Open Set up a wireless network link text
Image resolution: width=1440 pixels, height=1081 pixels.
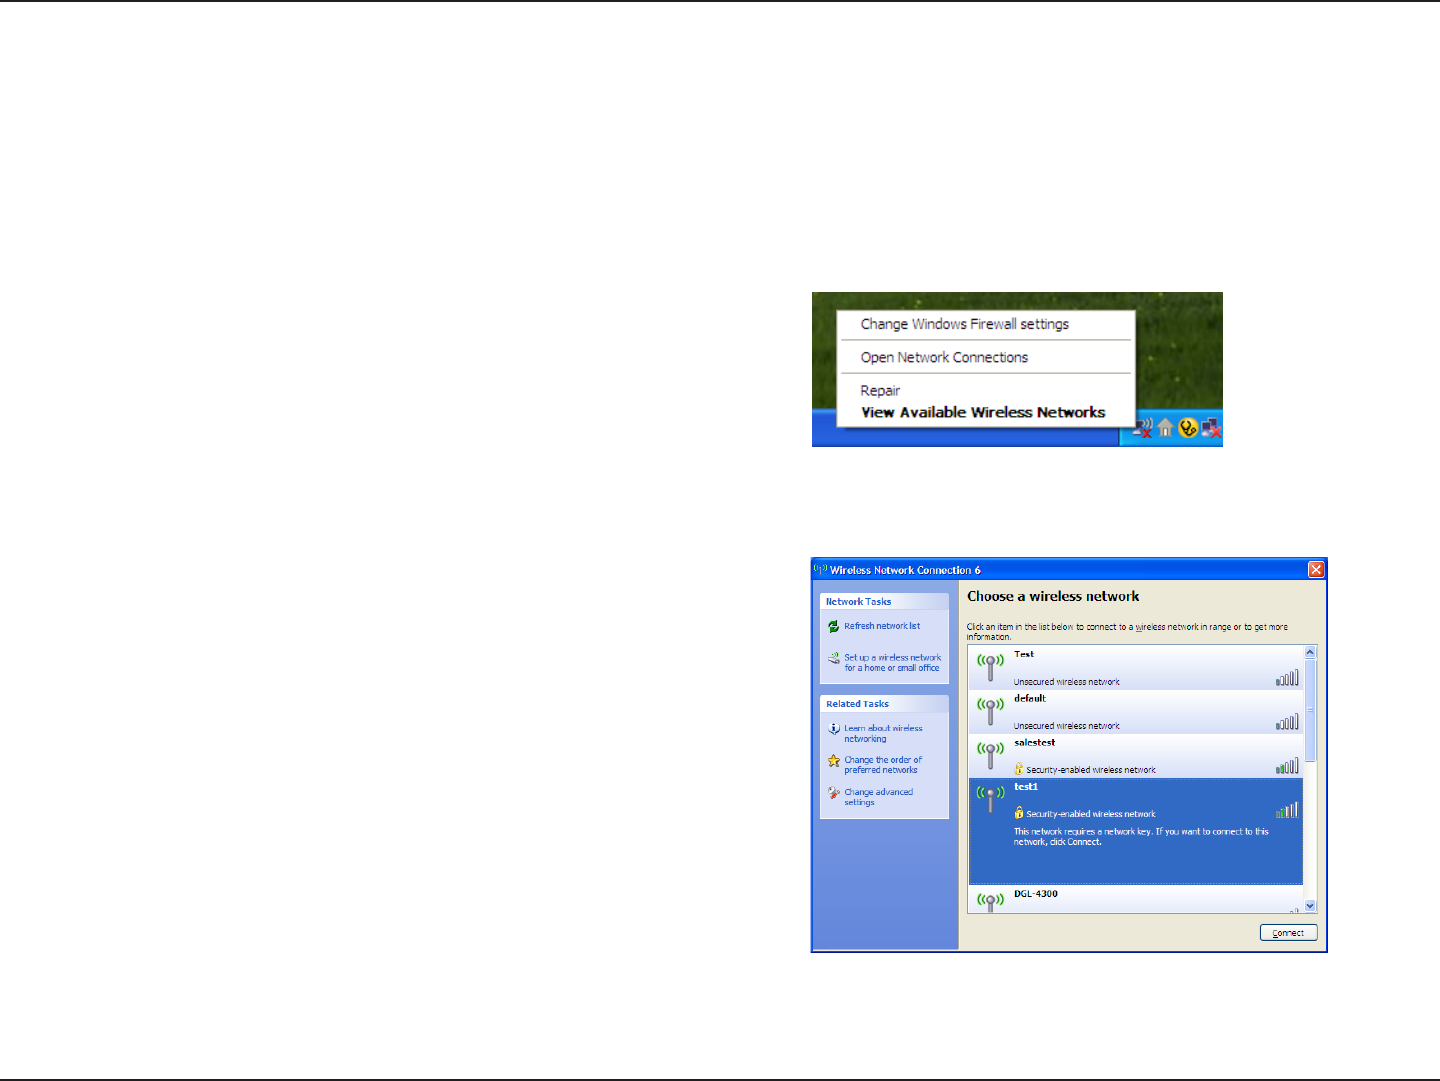coord(892,663)
